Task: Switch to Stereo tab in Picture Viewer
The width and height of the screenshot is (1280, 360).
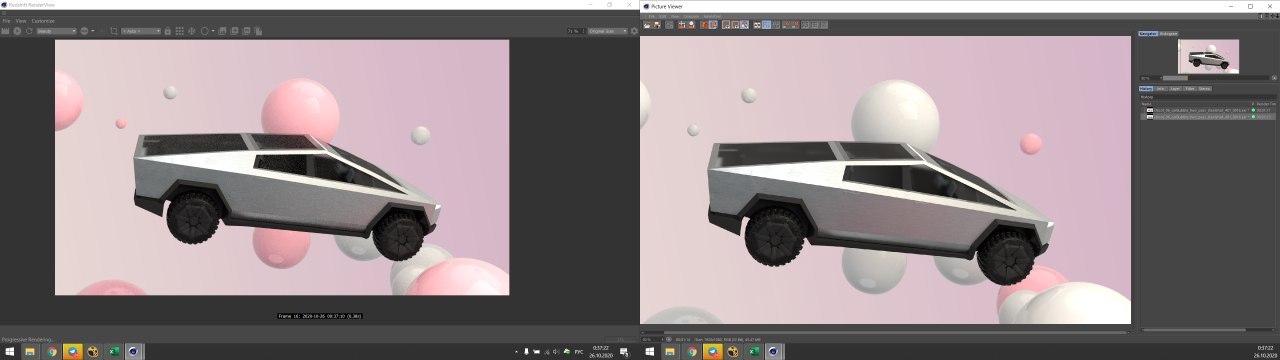Action: (1205, 89)
